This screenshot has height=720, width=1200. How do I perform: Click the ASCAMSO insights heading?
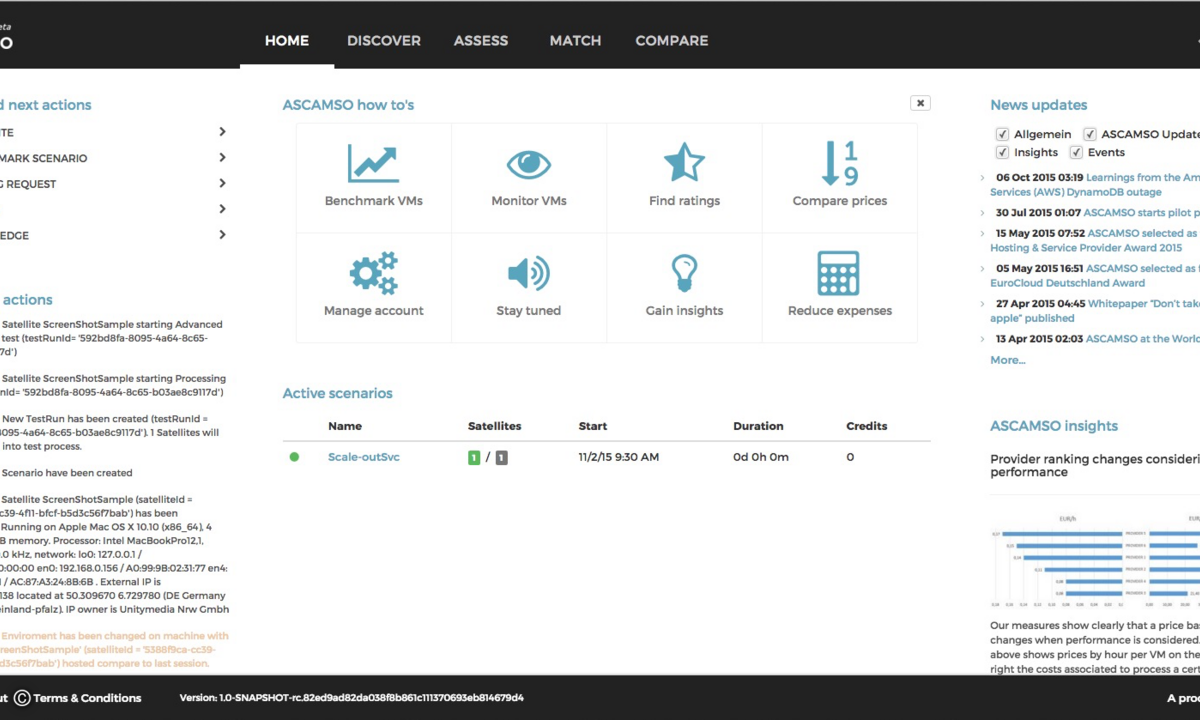(x=1054, y=426)
